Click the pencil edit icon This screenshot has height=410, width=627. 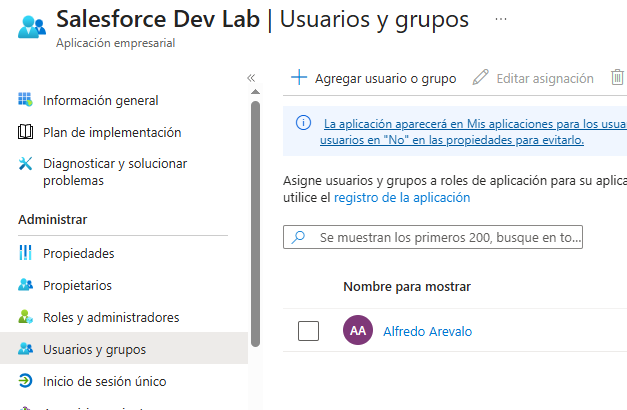click(x=480, y=77)
